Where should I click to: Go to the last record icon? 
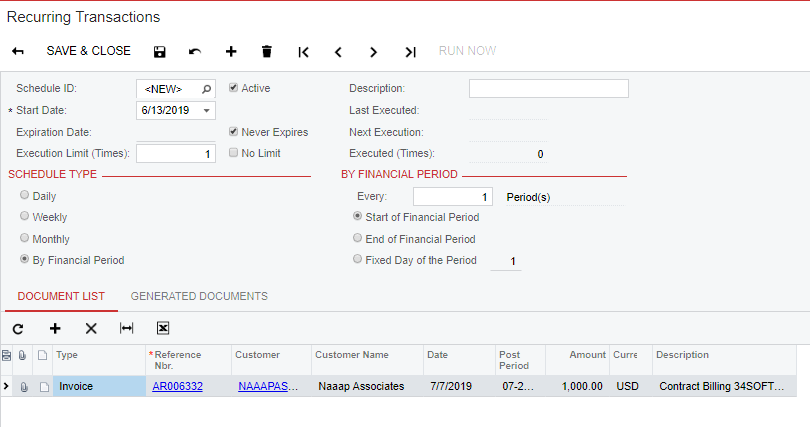pyautogui.click(x=410, y=52)
